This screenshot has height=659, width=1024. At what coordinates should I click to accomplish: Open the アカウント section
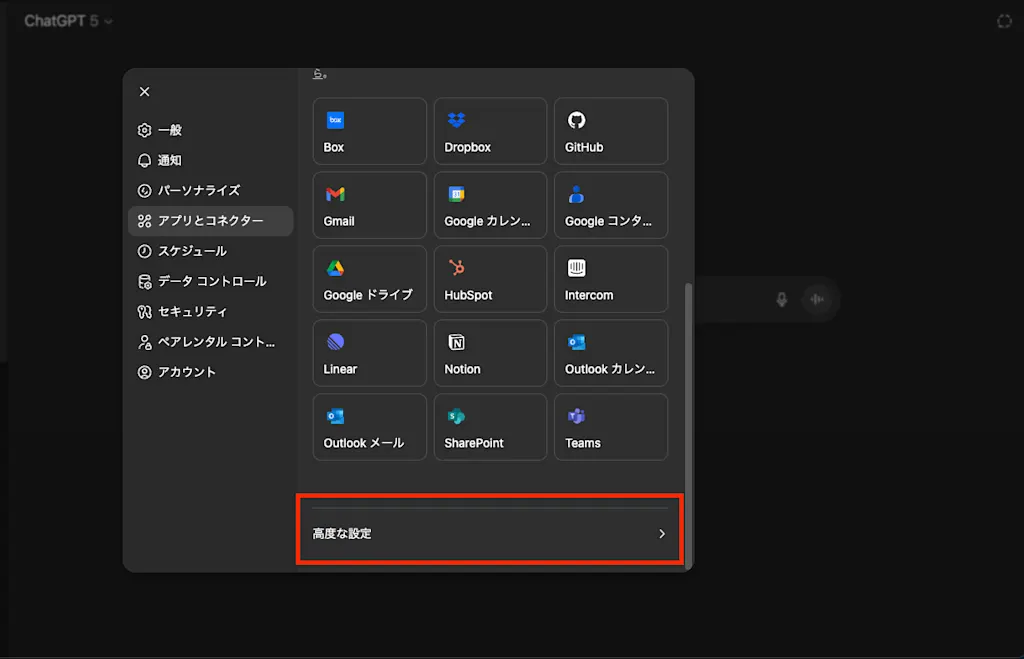coord(211,372)
